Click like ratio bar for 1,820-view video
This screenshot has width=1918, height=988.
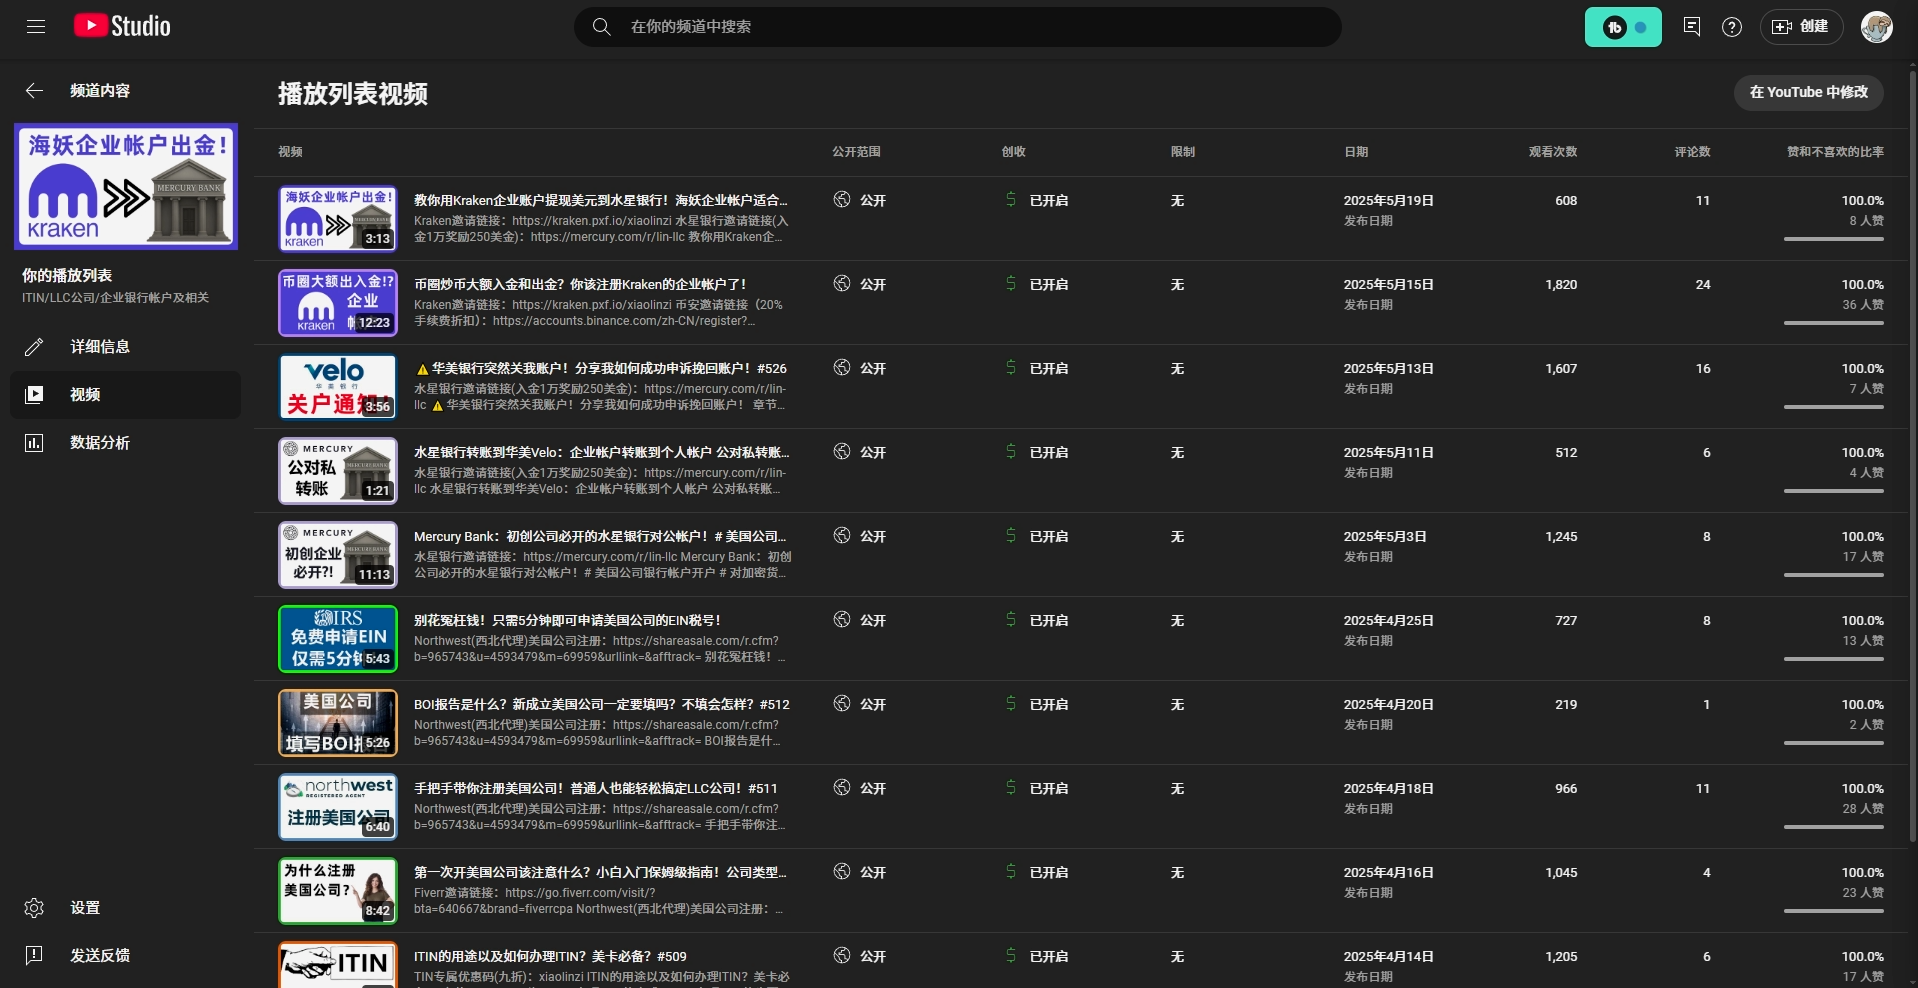[x=1834, y=323]
